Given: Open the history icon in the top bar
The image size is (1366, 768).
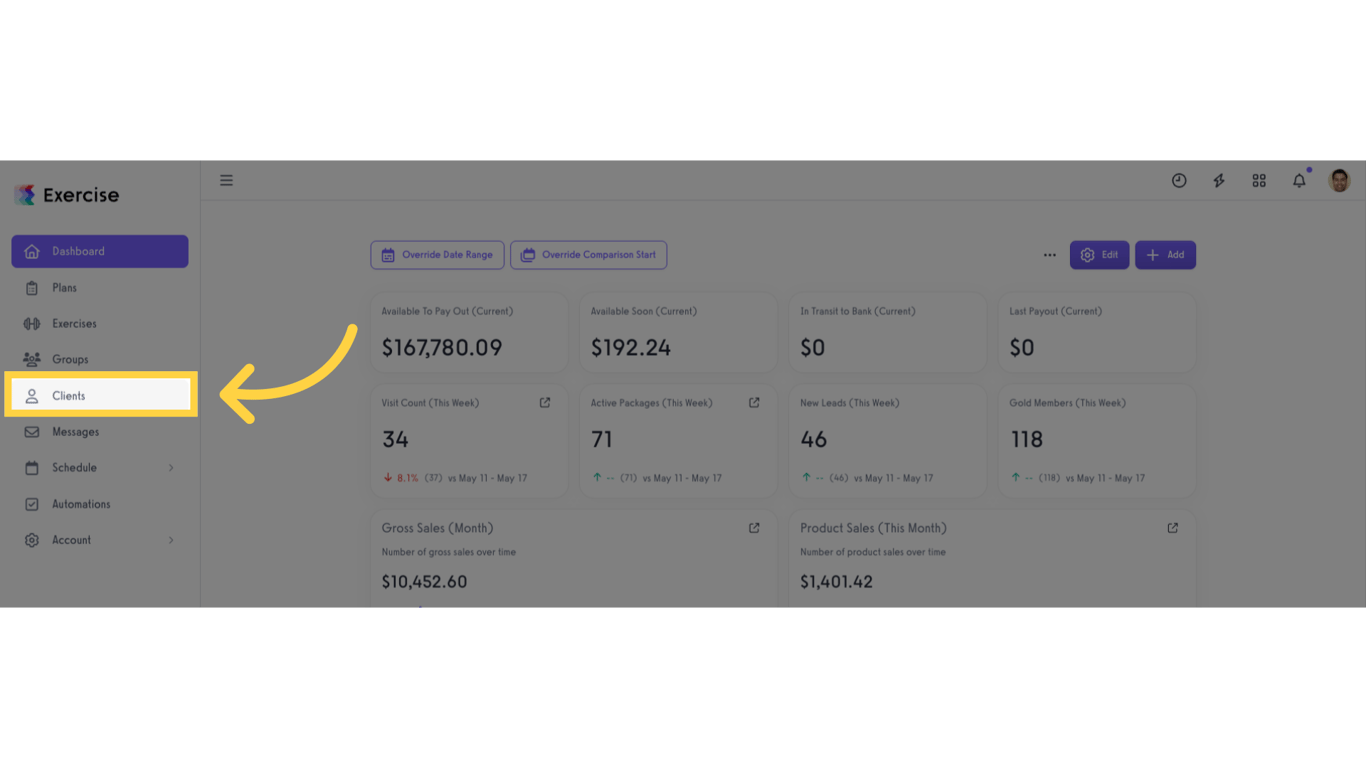Looking at the screenshot, I should (x=1179, y=180).
